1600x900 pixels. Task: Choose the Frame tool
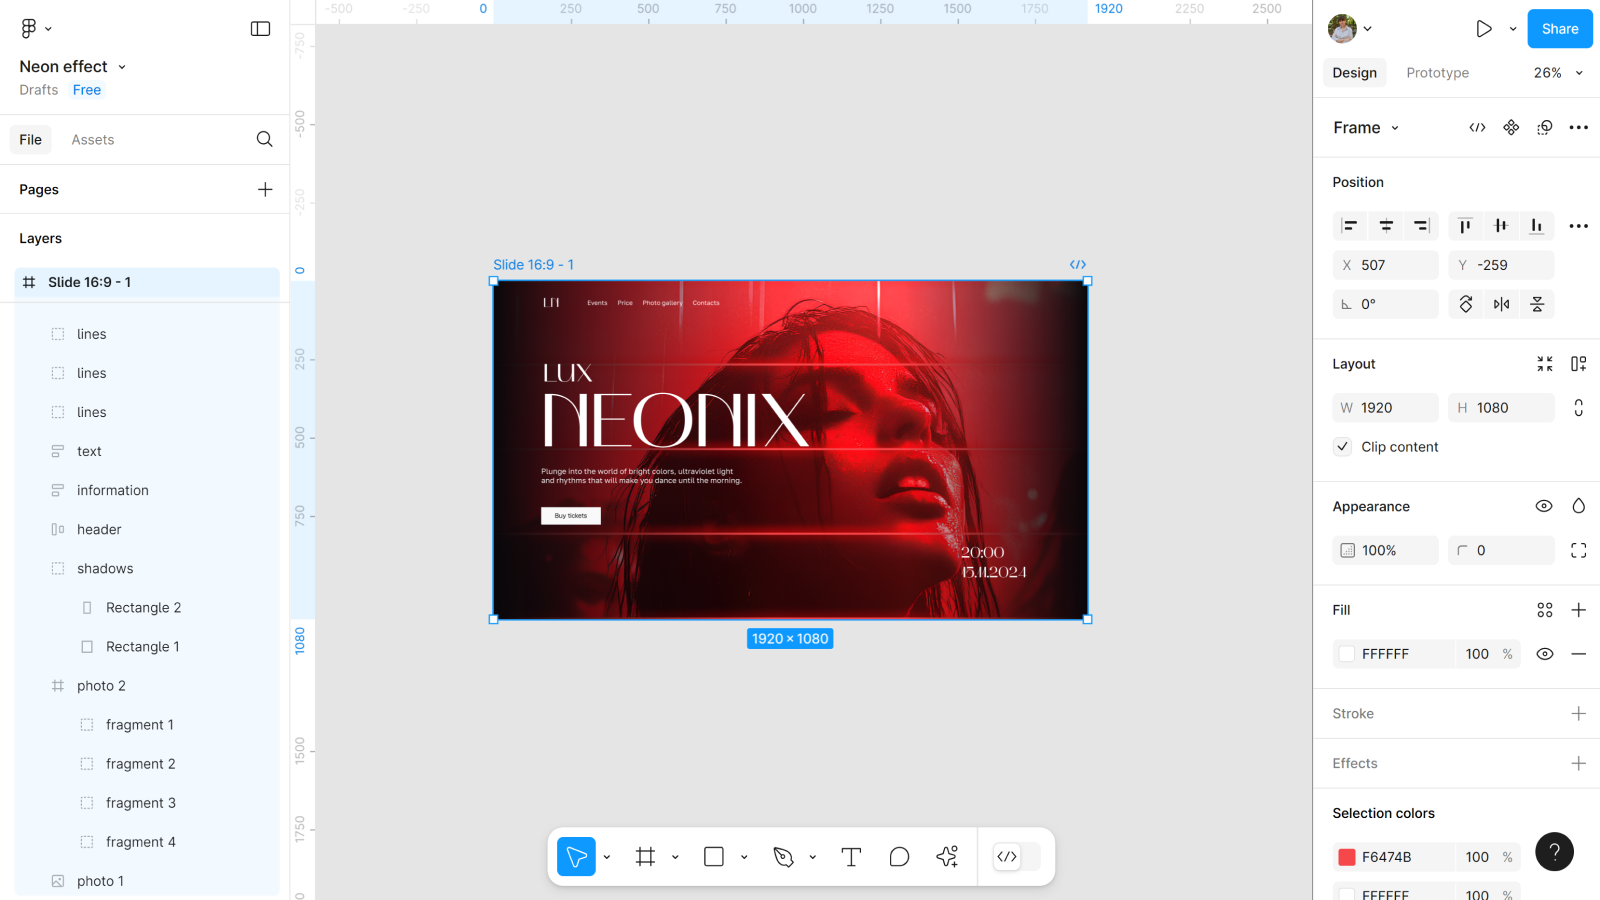coord(645,857)
